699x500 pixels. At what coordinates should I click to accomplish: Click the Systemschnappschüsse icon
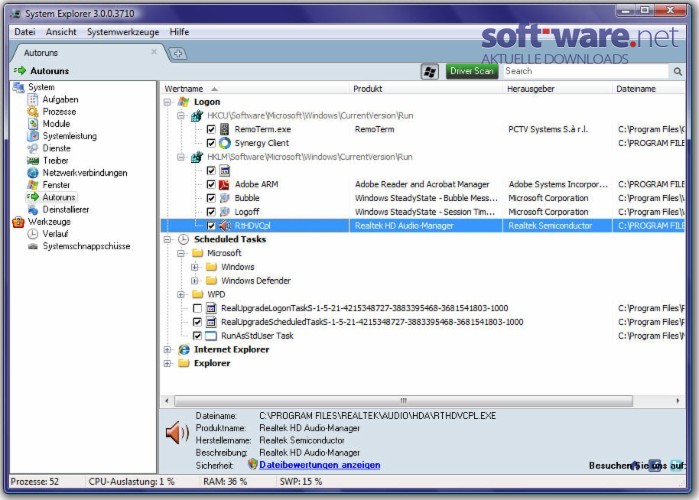pos(33,246)
